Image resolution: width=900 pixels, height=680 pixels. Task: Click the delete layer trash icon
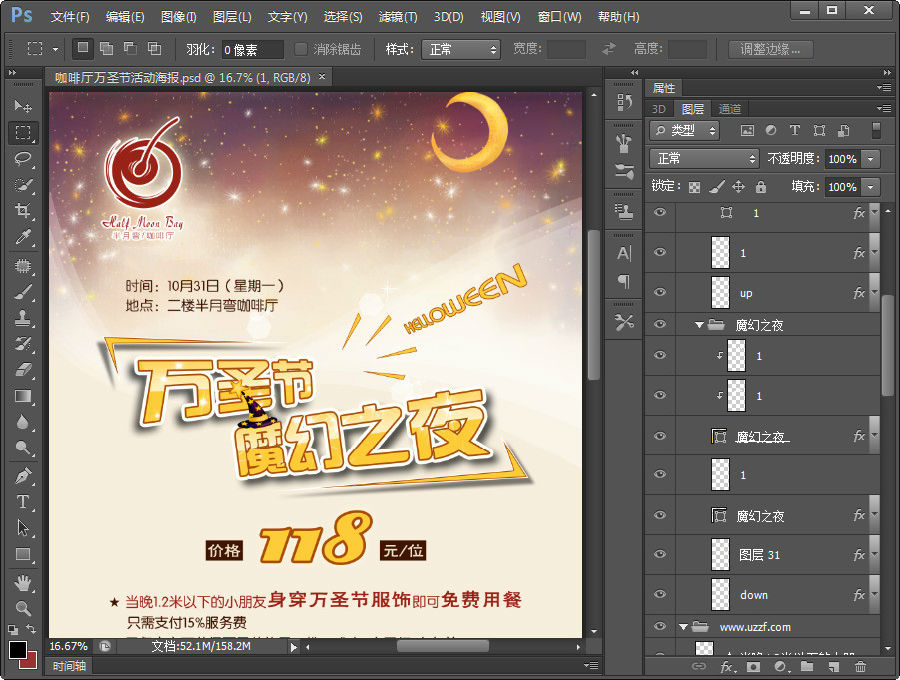tap(860, 667)
